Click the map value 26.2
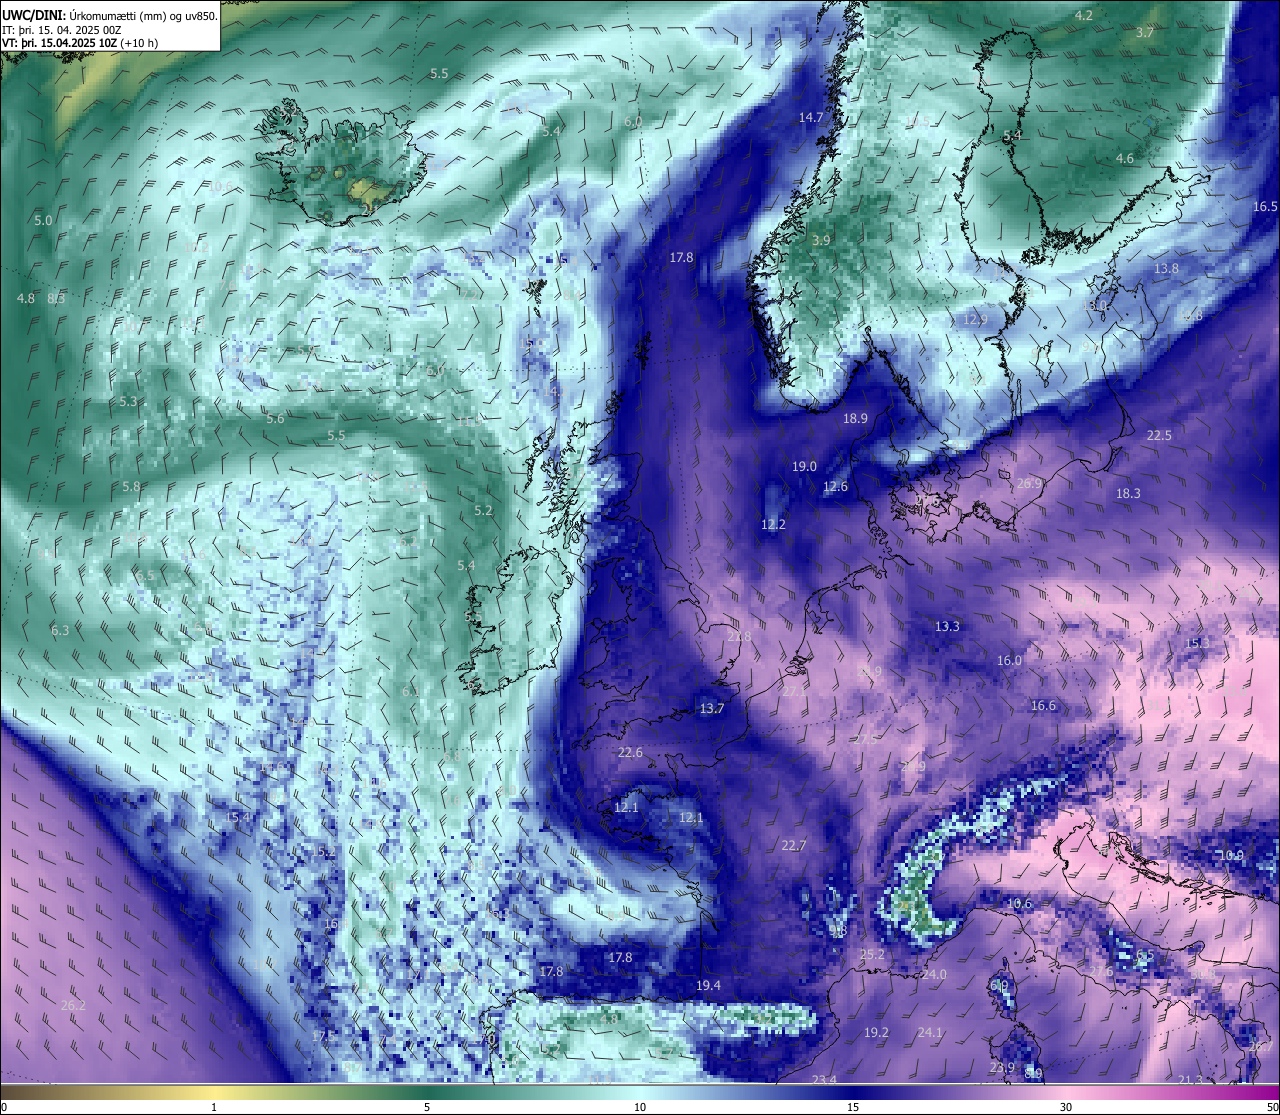Image resolution: width=1280 pixels, height=1115 pixels. click(x=73, y=1005)
